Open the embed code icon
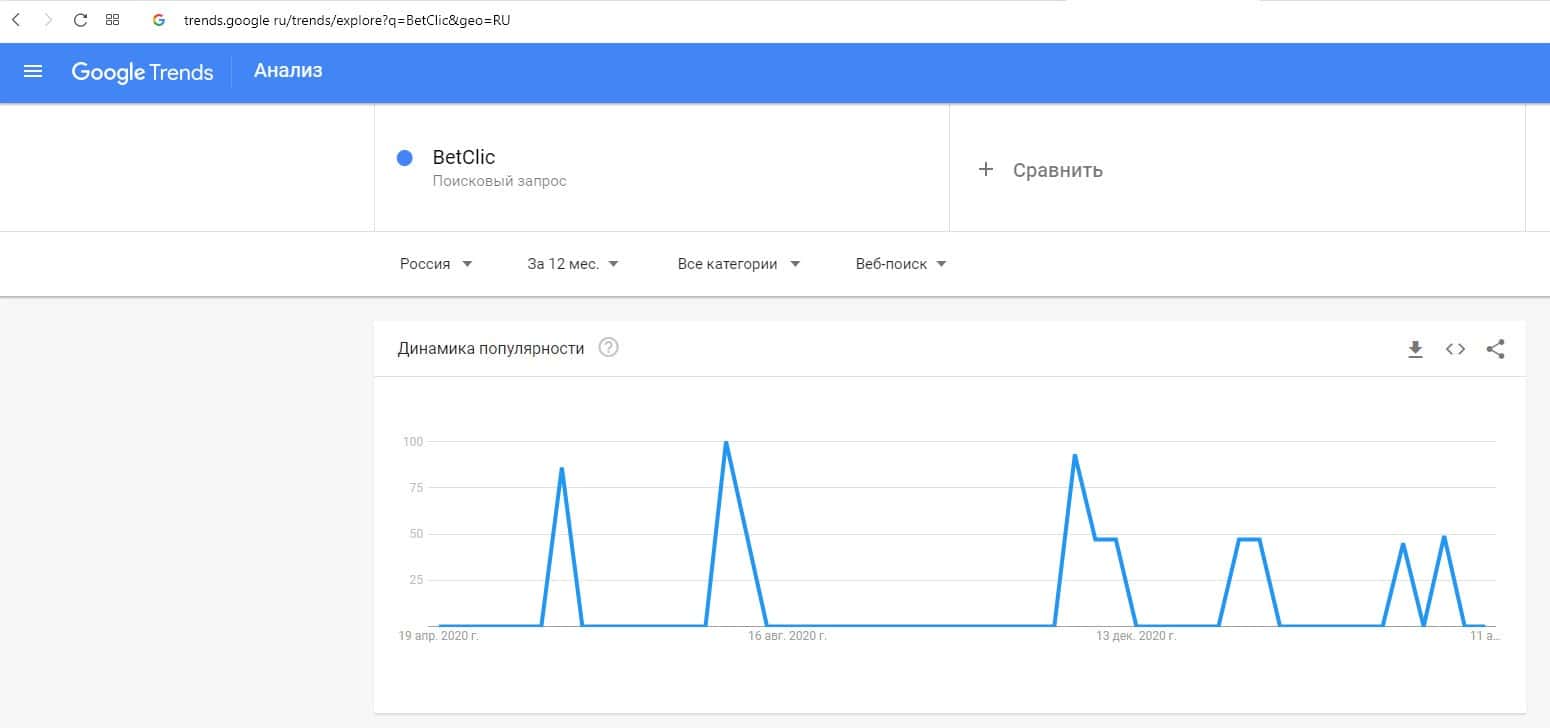Screen dimensions: 1550x728 point(1455,349)
